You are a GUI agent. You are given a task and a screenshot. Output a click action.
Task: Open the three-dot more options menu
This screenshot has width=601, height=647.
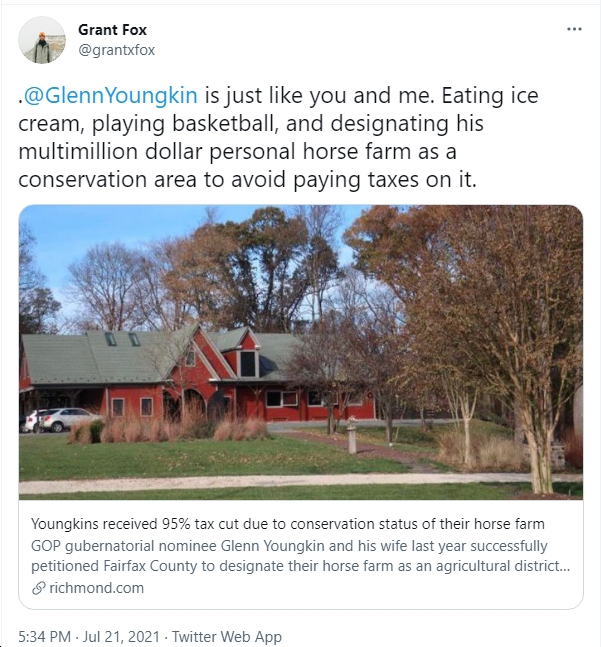pos(574,29)
